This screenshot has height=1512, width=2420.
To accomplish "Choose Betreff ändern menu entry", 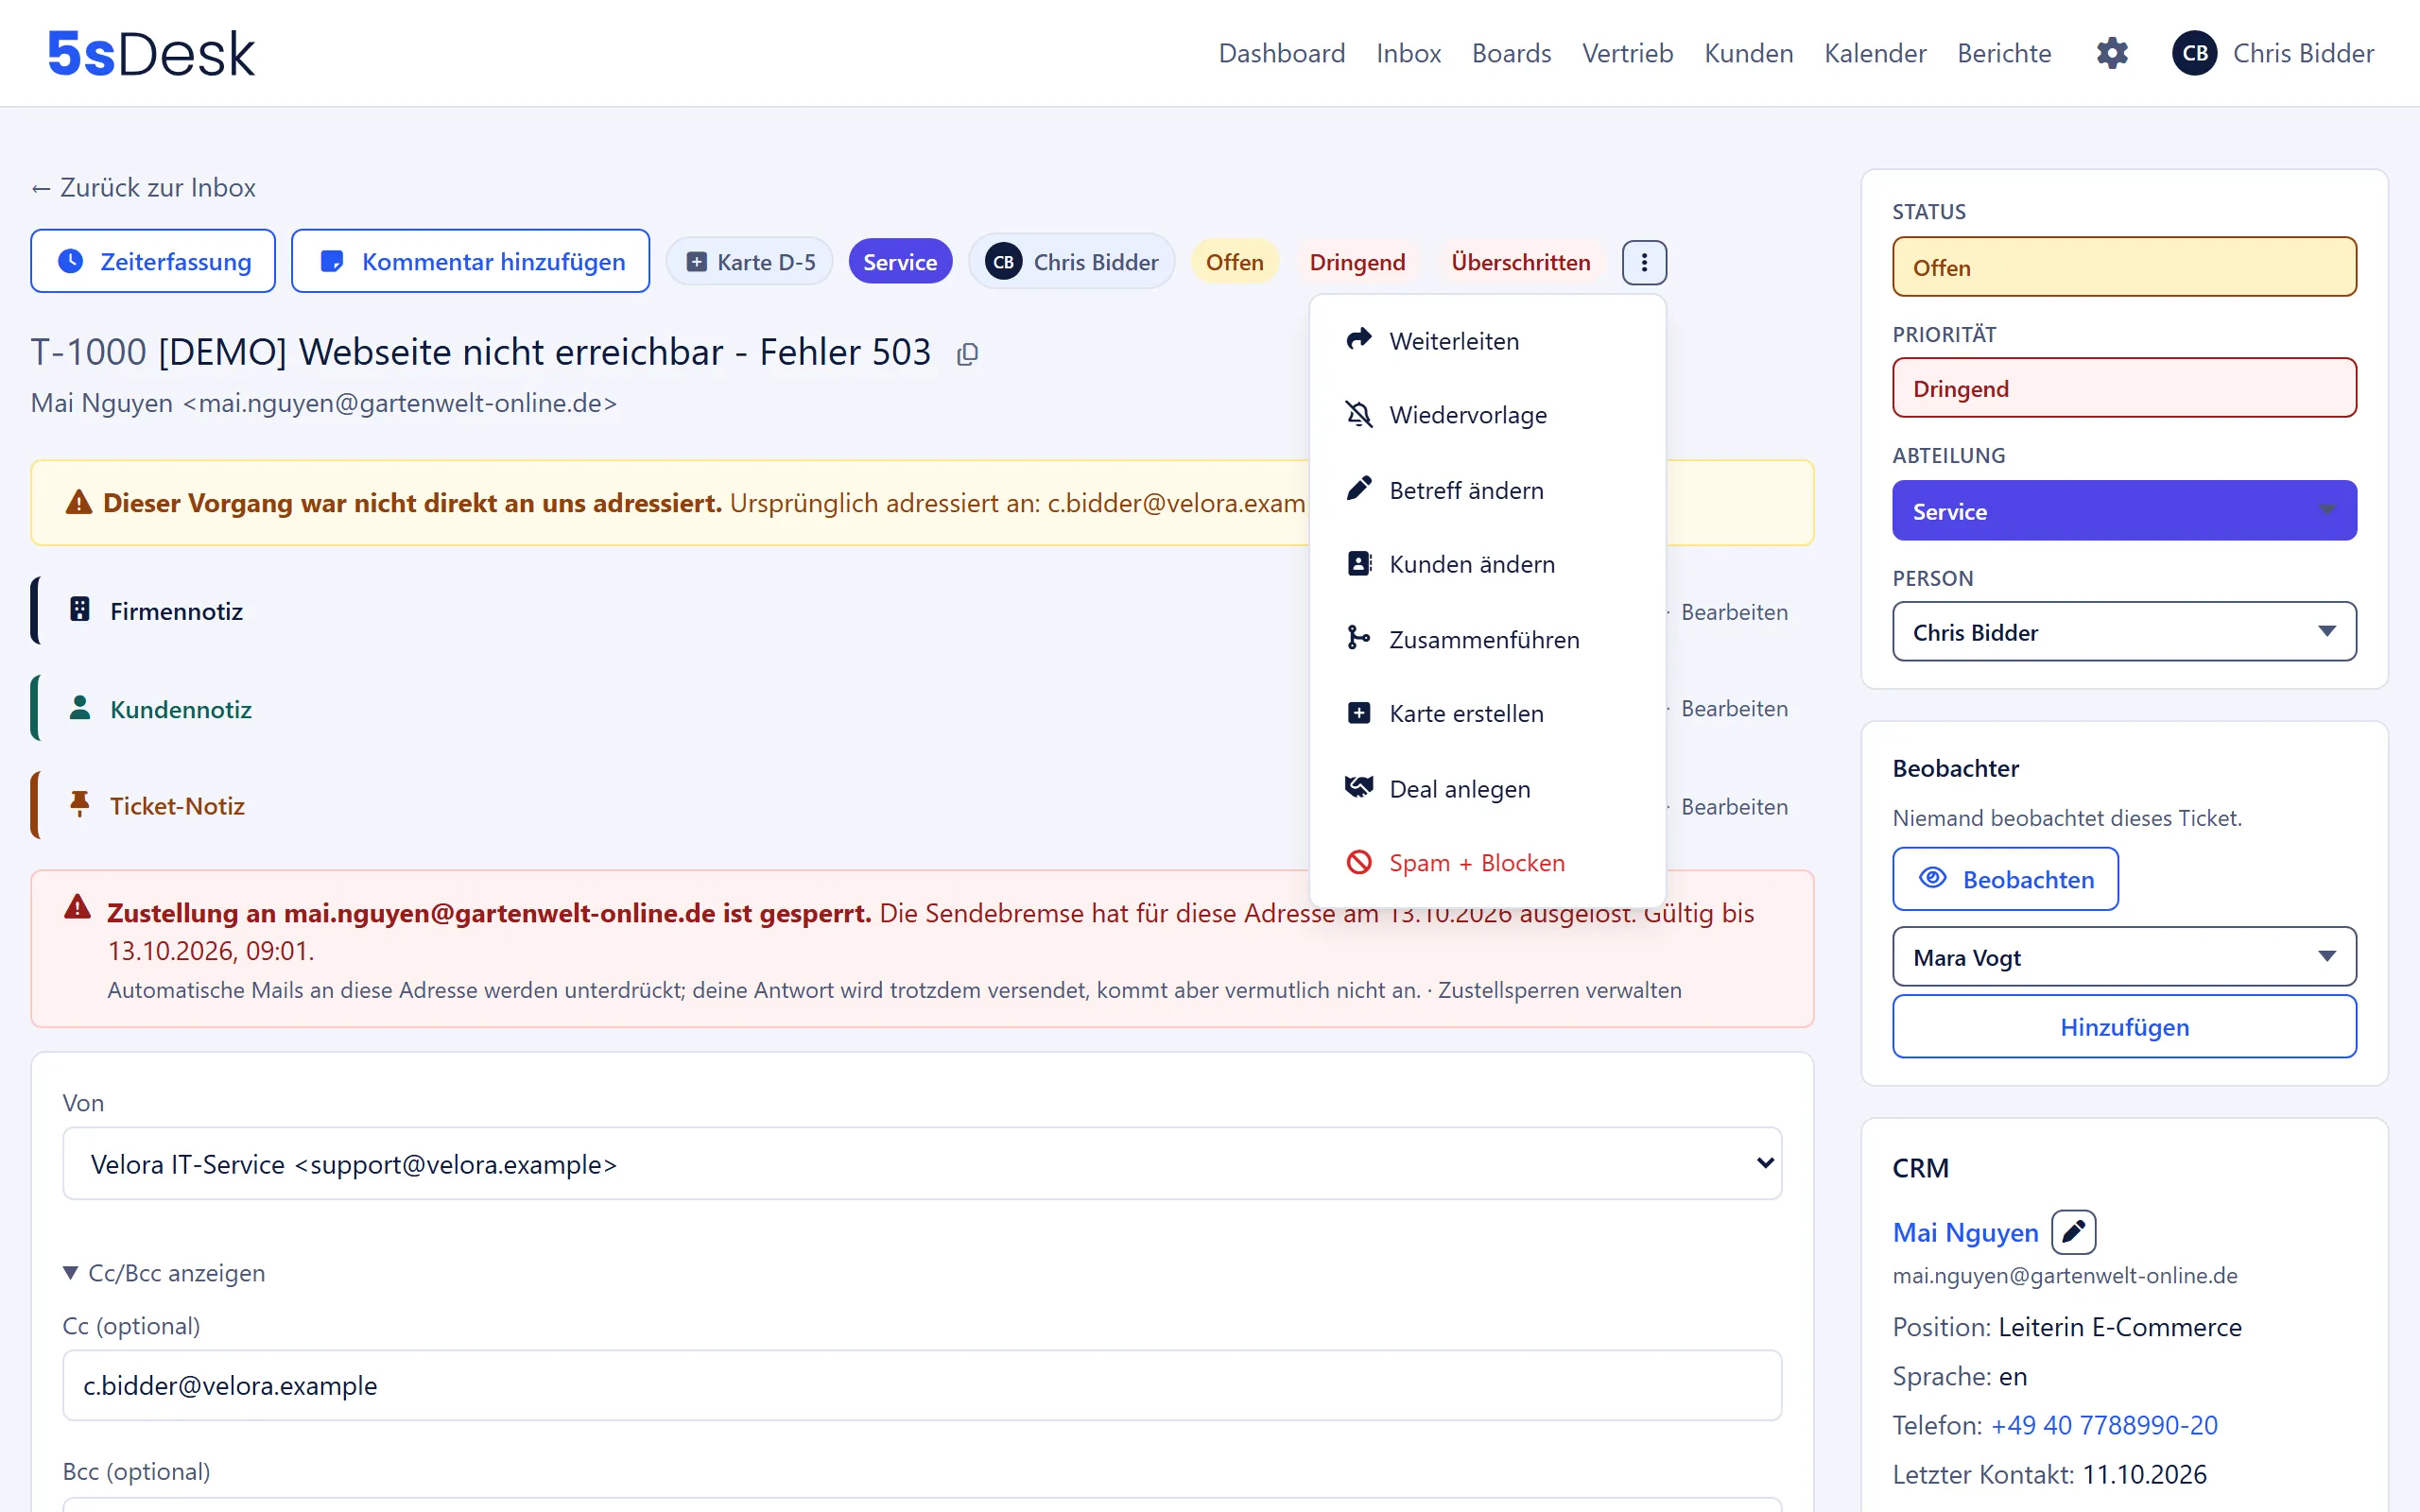I will (x=1487, y=490).
